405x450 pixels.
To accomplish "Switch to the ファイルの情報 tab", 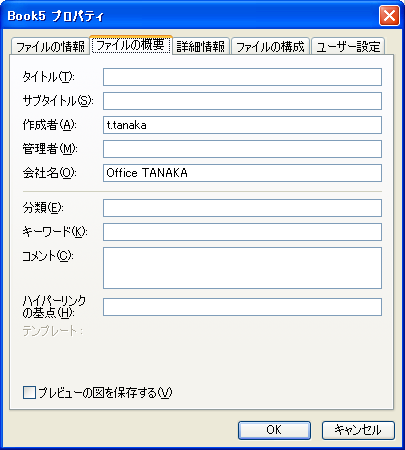I will tap(50, 46).
